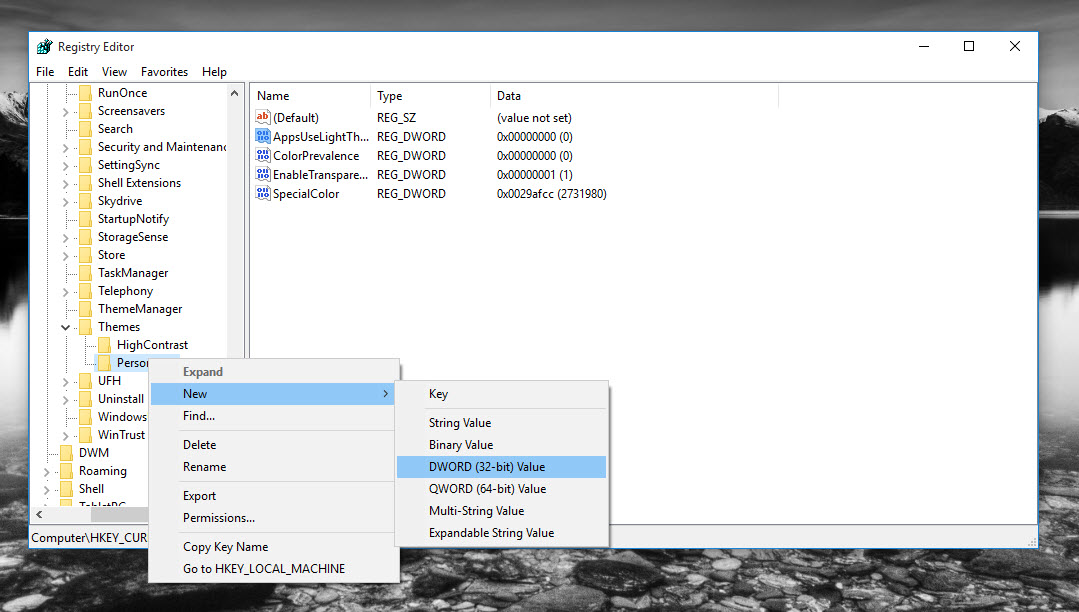Click the AppsUseLightTheme DWORD value icon
The height and width of the screenshot is (612, 1079).
[x=263, y=137]
